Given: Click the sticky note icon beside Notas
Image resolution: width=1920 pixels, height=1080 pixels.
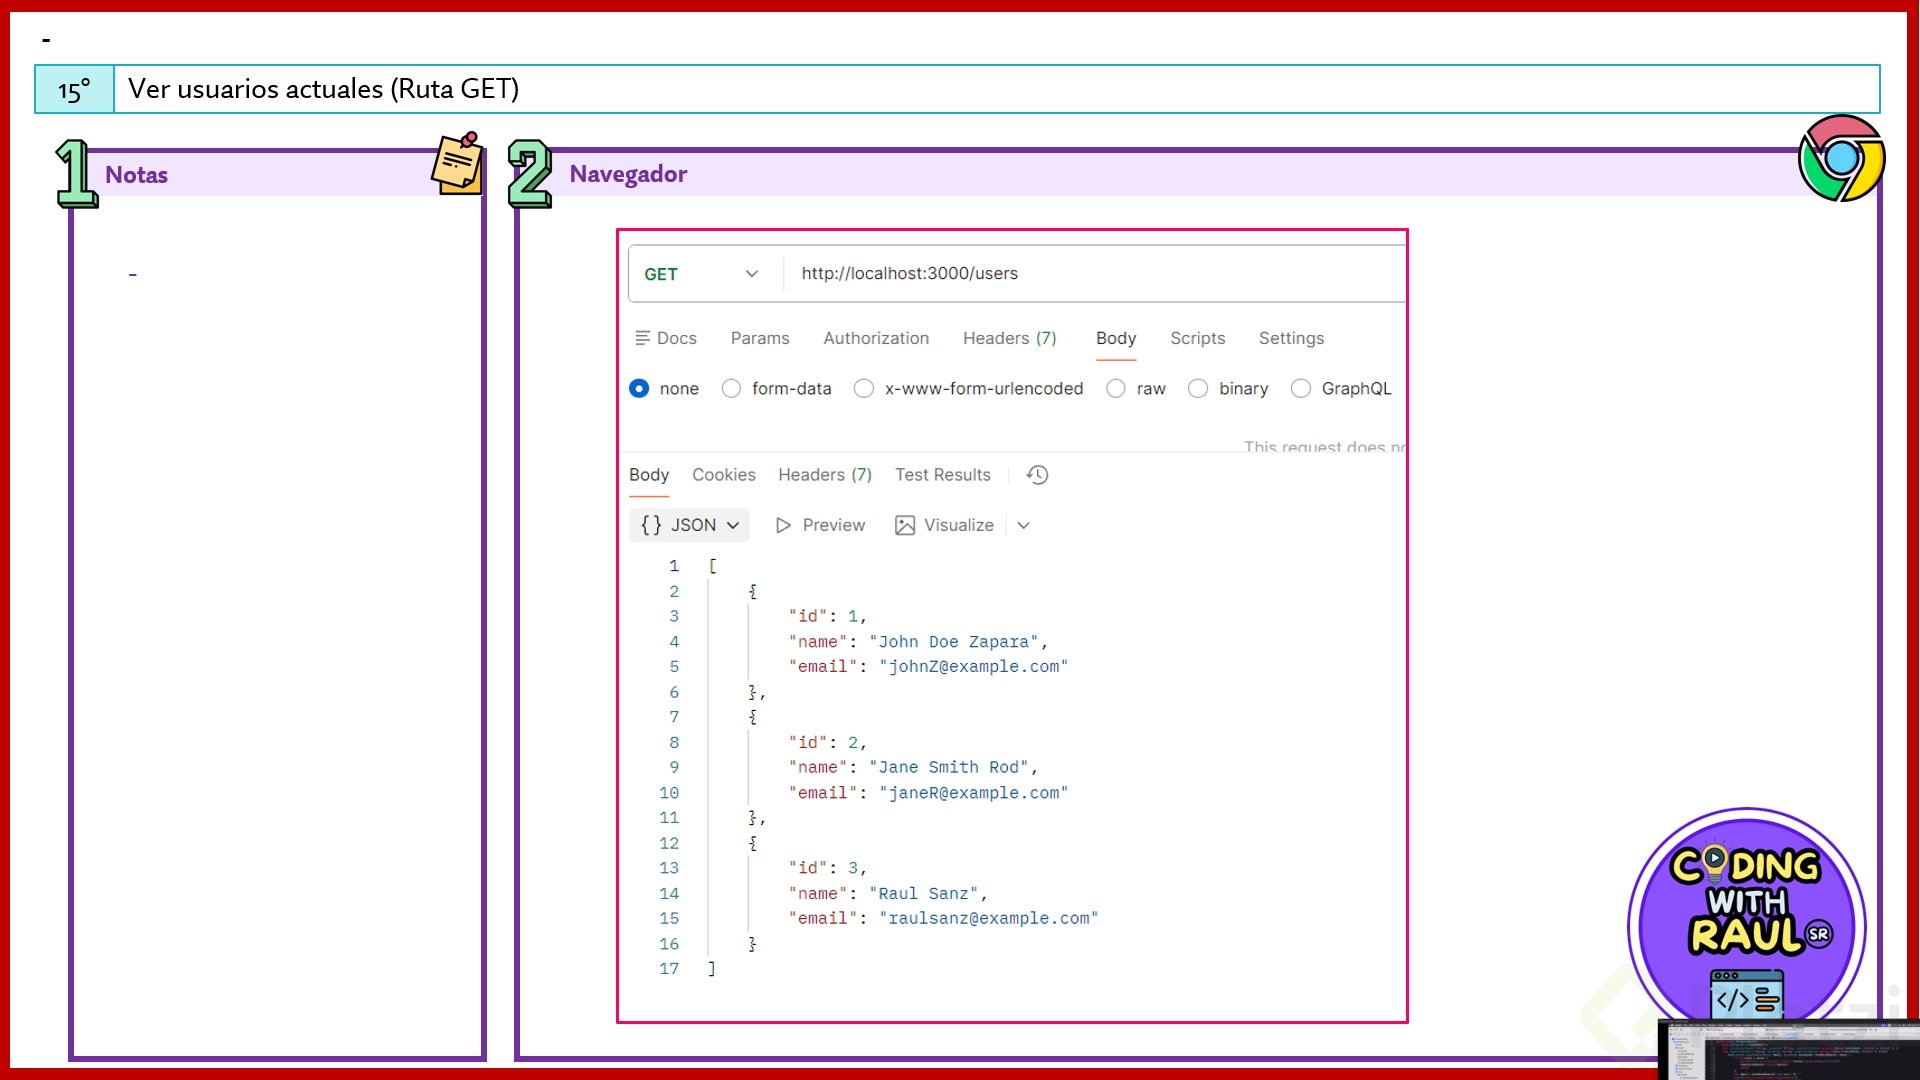Looking at the screenshot, I should (458, 163).
